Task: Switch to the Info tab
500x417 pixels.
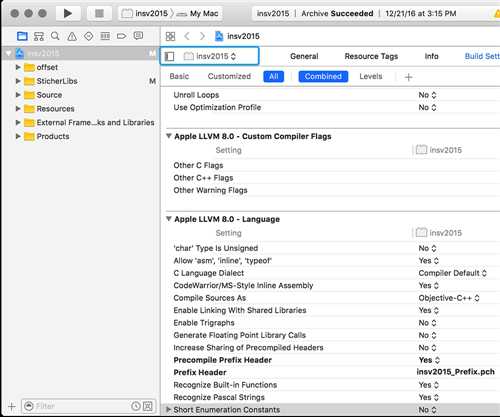Action: (431, 56)
